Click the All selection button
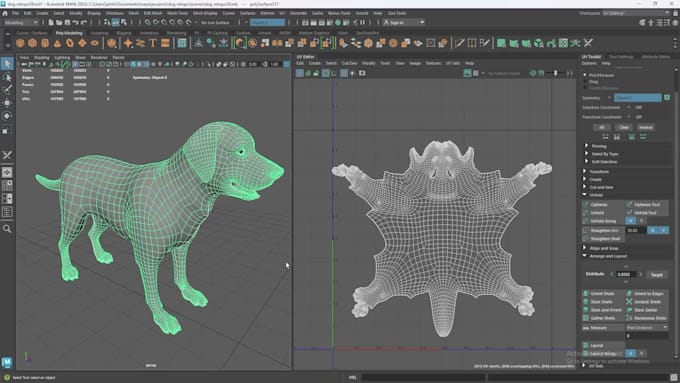Screen dimensions: 680x383 [x=602, y=128]
